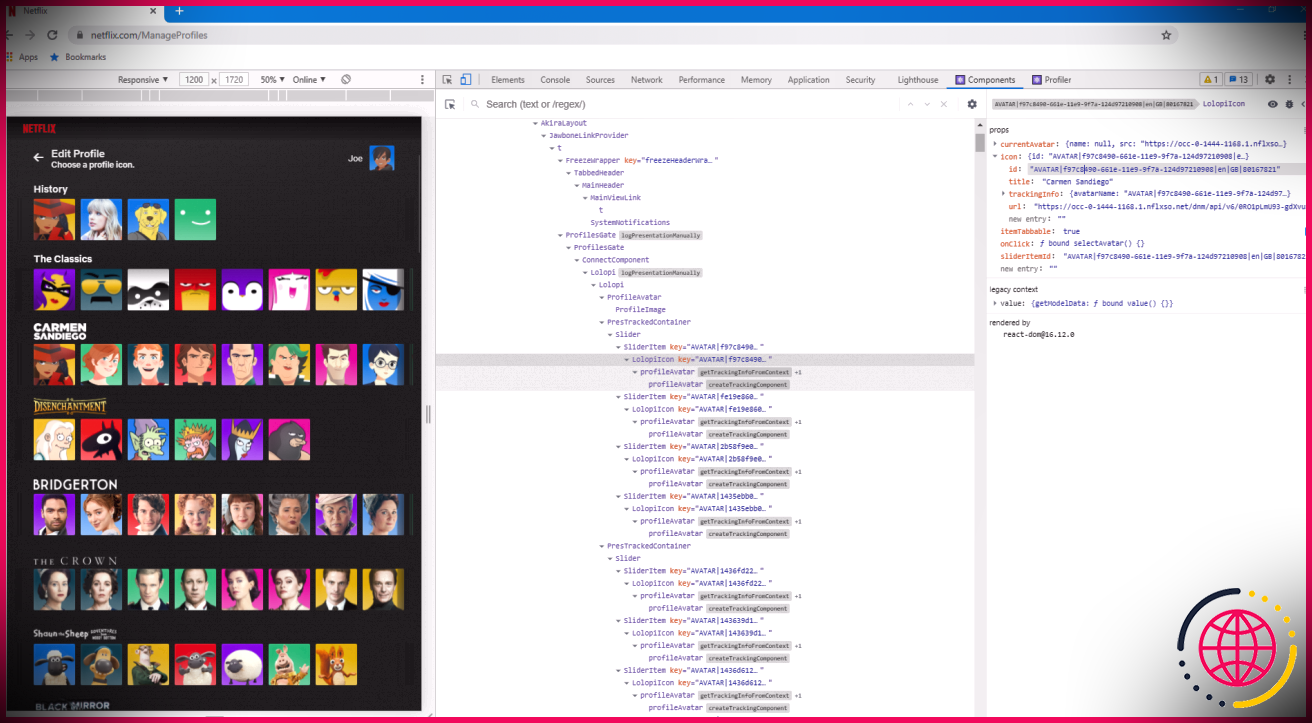Click the onClick bound selectAvatar() value
1312x723 pixels.
(x=1090, y=243)
